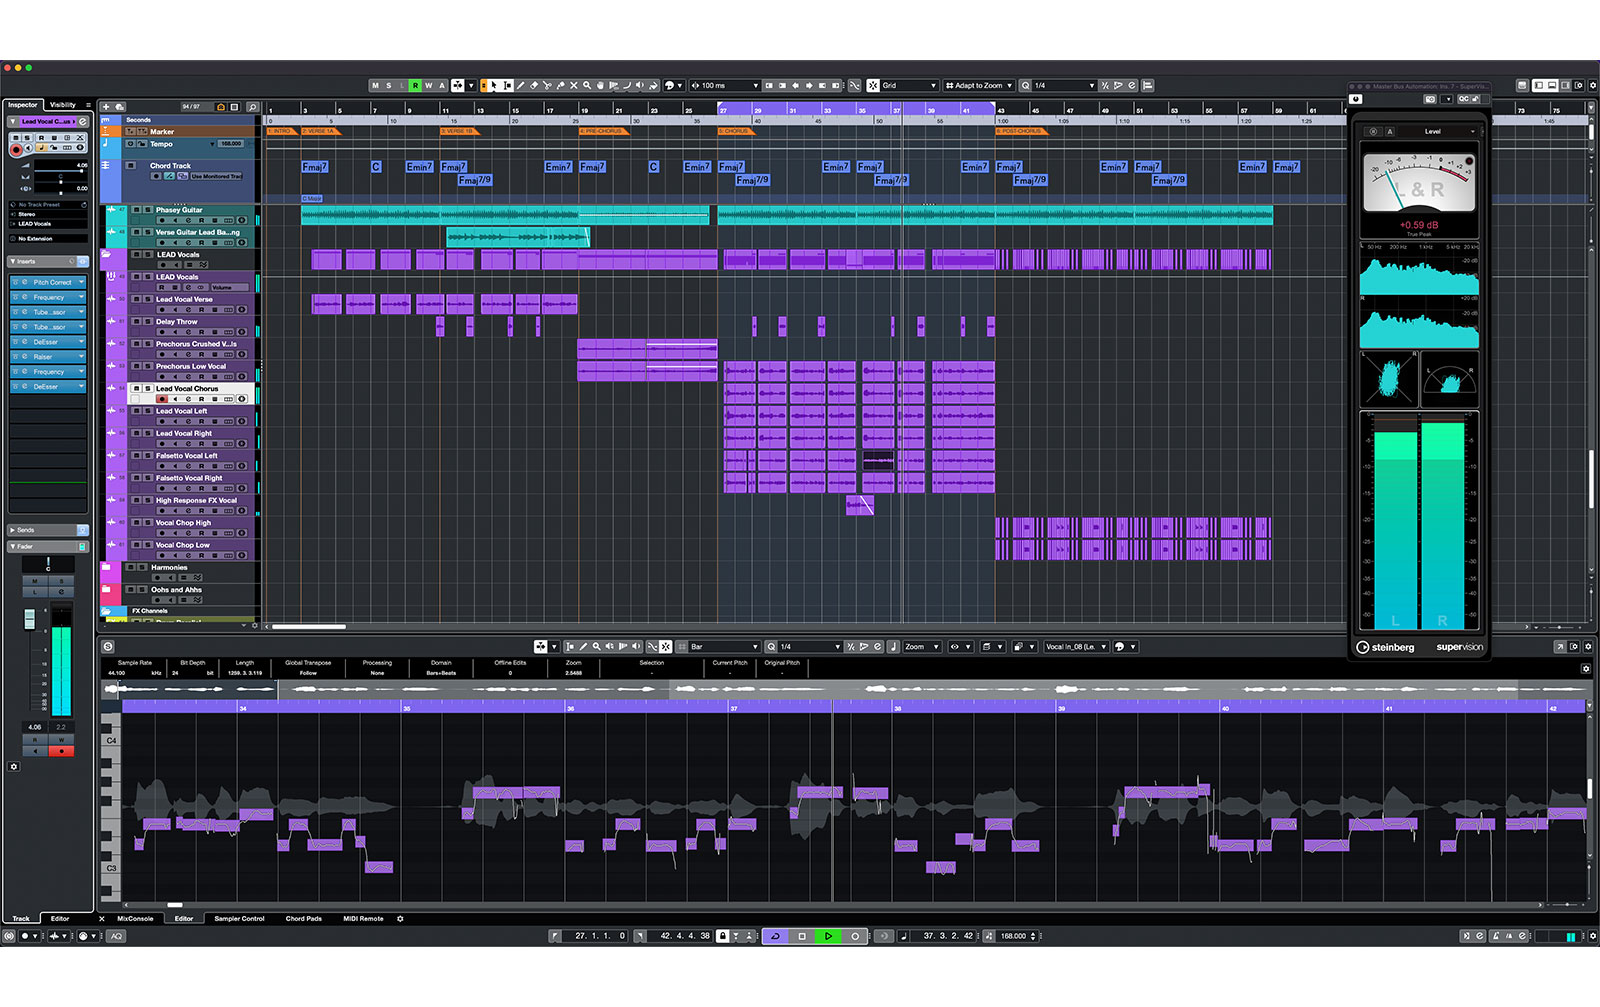Toggle Inspector record enable red button

(16, 150)
